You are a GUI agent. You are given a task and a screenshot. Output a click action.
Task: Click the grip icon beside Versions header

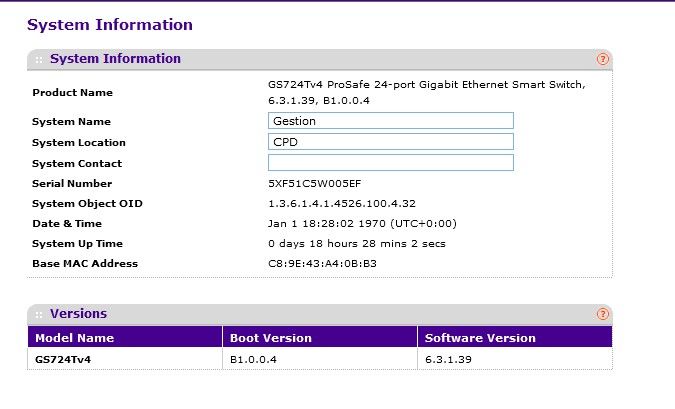click(x=39, y=314)
